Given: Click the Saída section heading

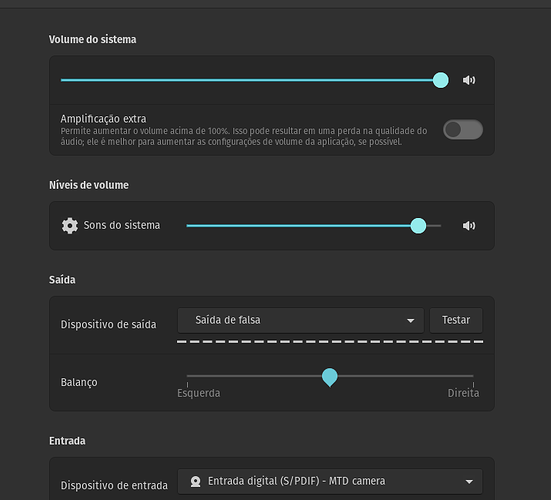Looking at the screenshot, I should (62, 280).
